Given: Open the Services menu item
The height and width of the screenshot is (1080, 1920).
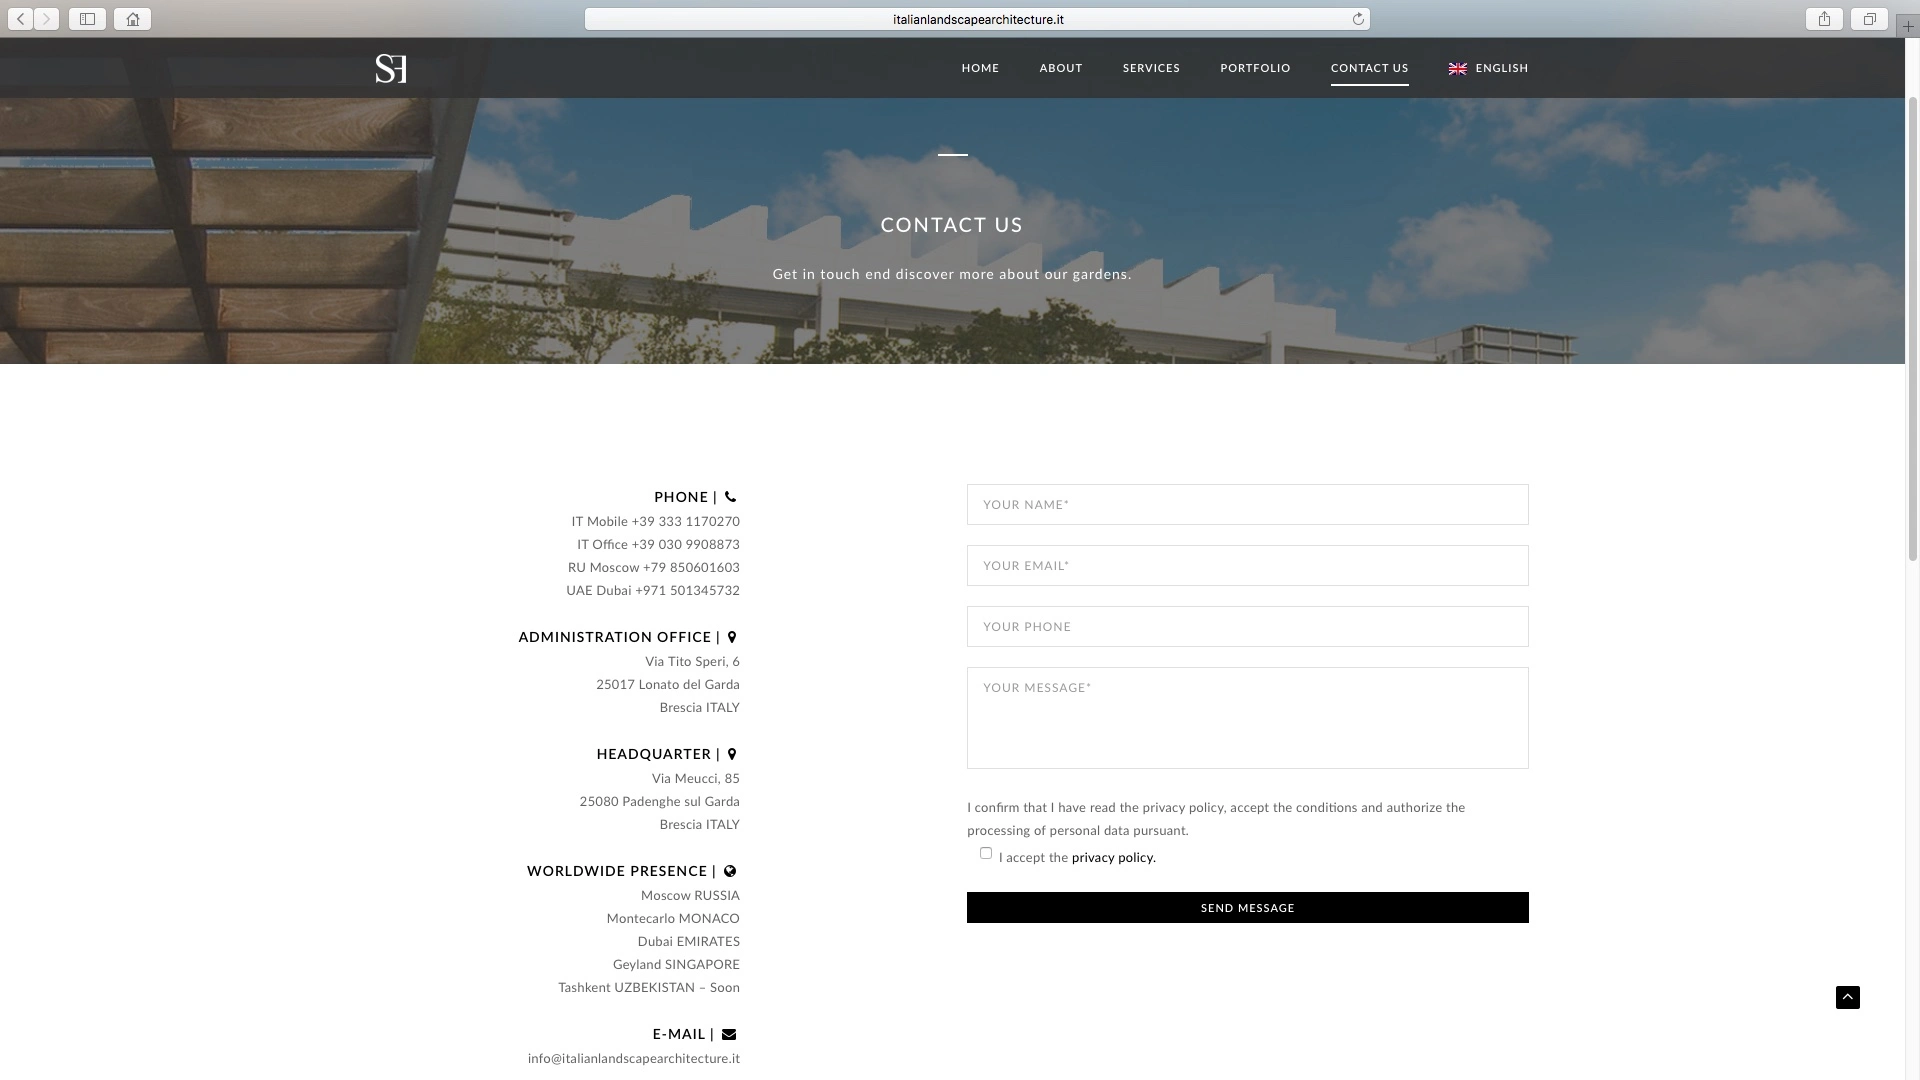Looking at the screenshot, I should tap(1151, 68).
